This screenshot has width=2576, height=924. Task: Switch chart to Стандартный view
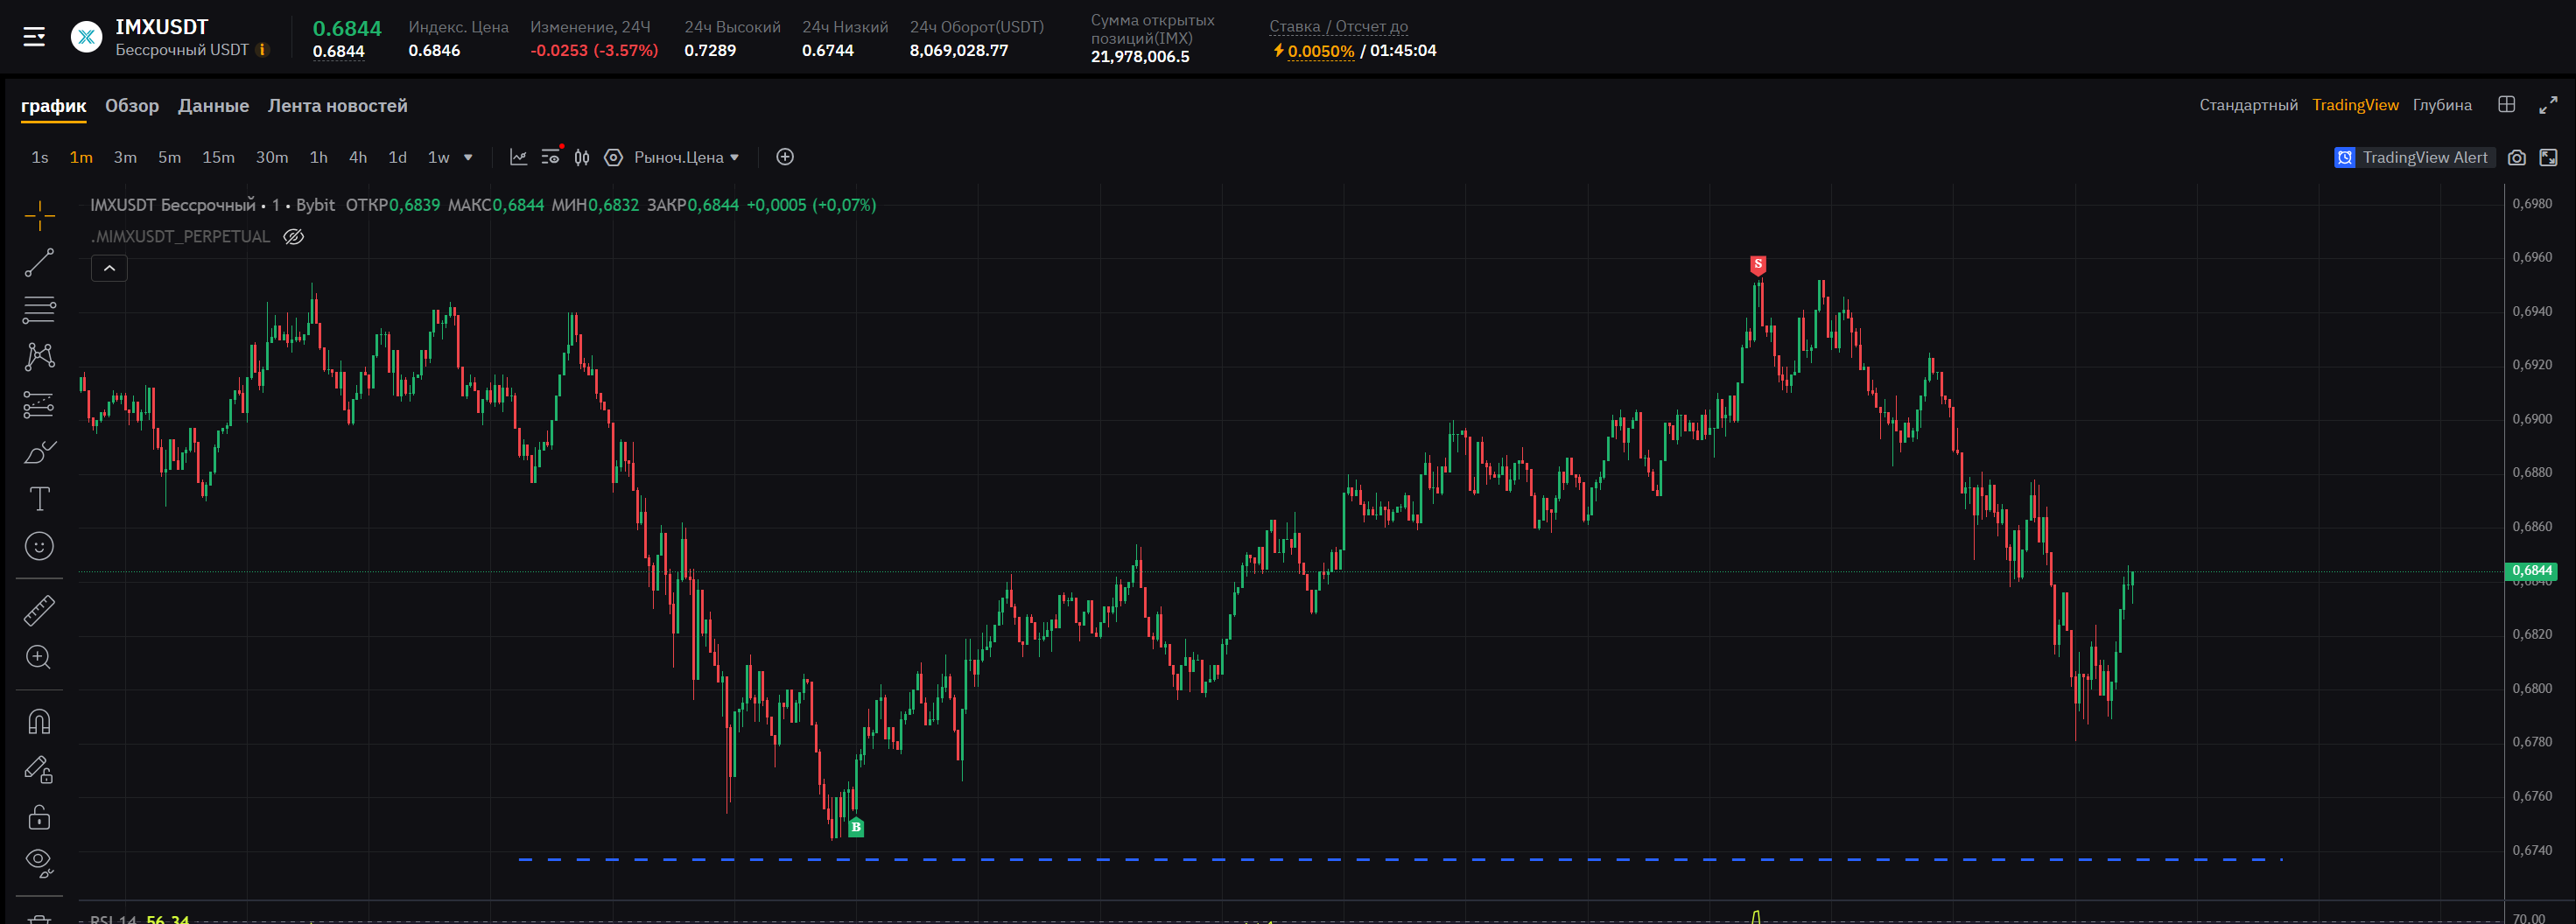pyautogui.click(x=2248, y=105)
